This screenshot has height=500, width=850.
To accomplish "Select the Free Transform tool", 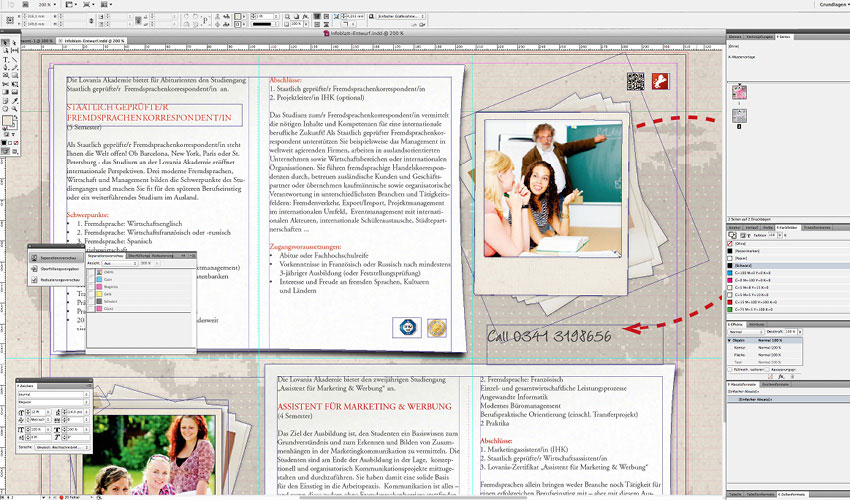I will (15, 84).
